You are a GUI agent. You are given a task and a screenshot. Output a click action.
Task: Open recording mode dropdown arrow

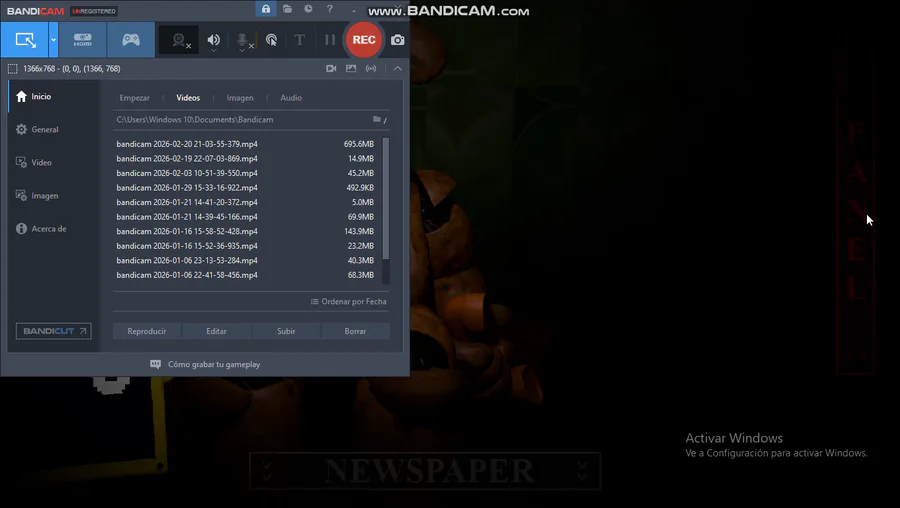(x=53, y=40)
